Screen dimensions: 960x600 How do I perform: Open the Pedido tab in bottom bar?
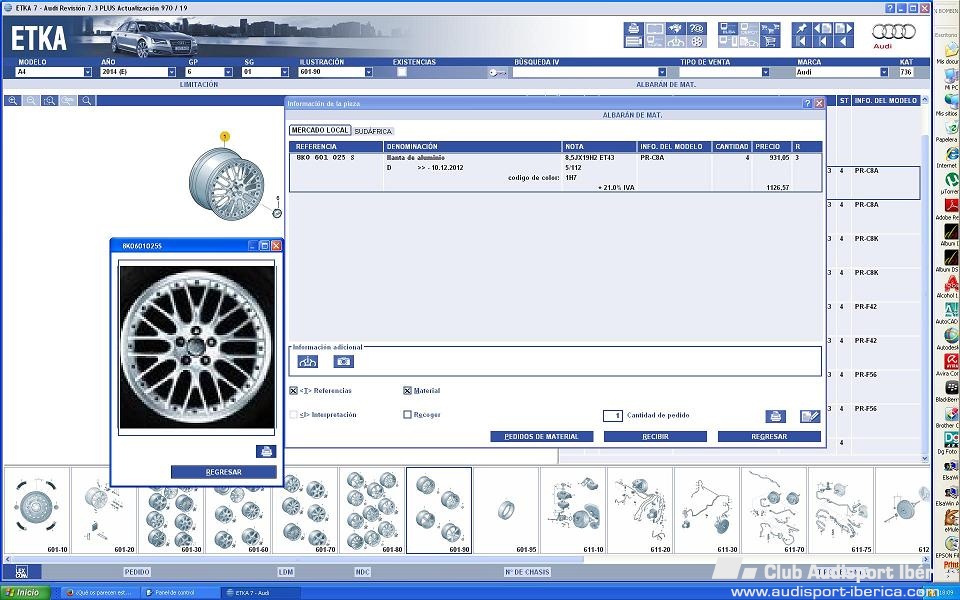click(137, 572)
